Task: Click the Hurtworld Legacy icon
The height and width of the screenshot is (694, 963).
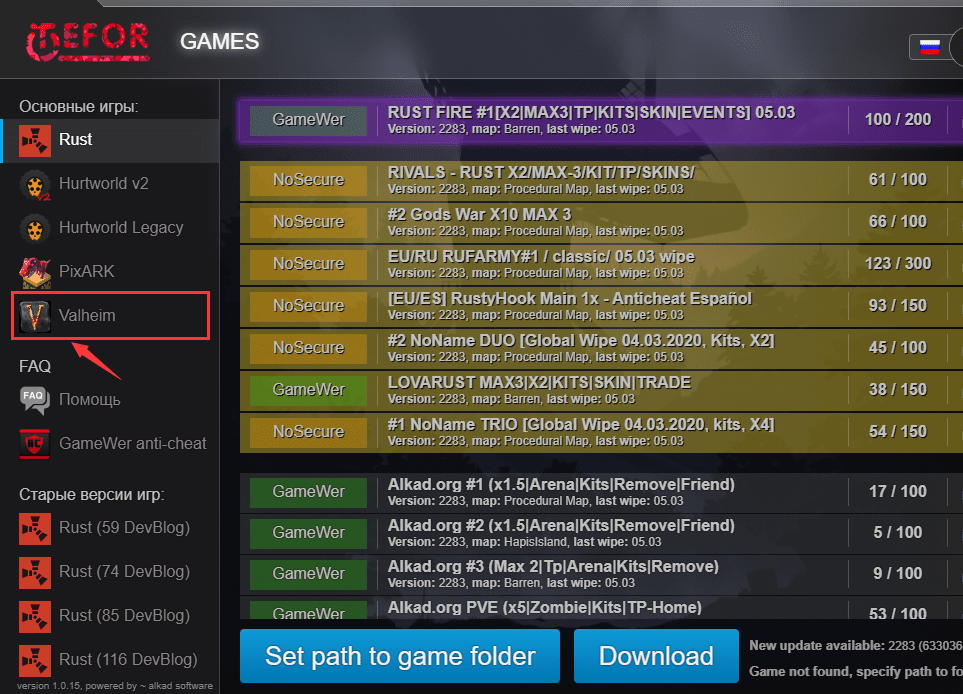Action: (x=35, y=228)
